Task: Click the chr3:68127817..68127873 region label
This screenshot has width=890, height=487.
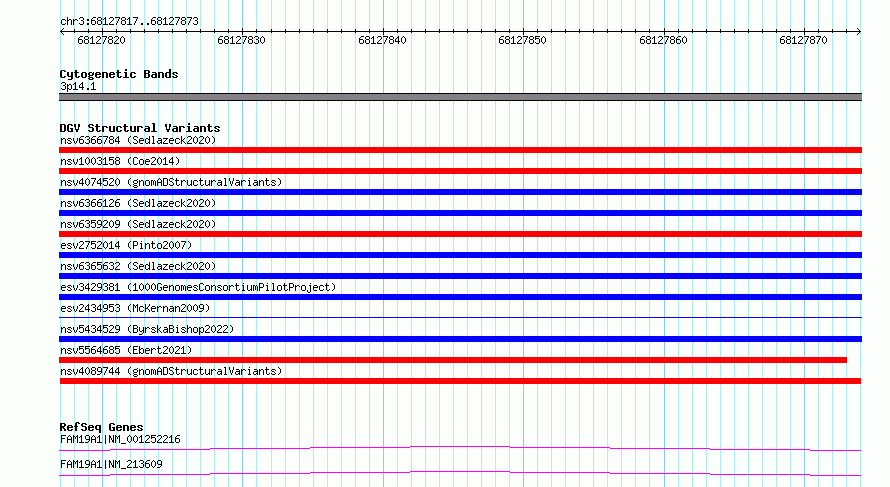Action: [129, 22]
